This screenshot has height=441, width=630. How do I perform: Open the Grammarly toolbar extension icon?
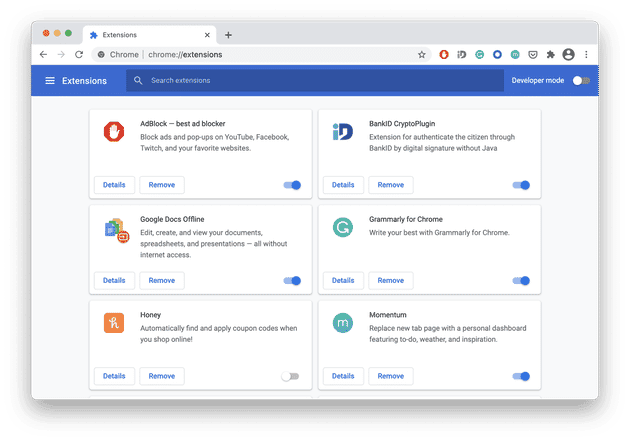coord(479,55)
